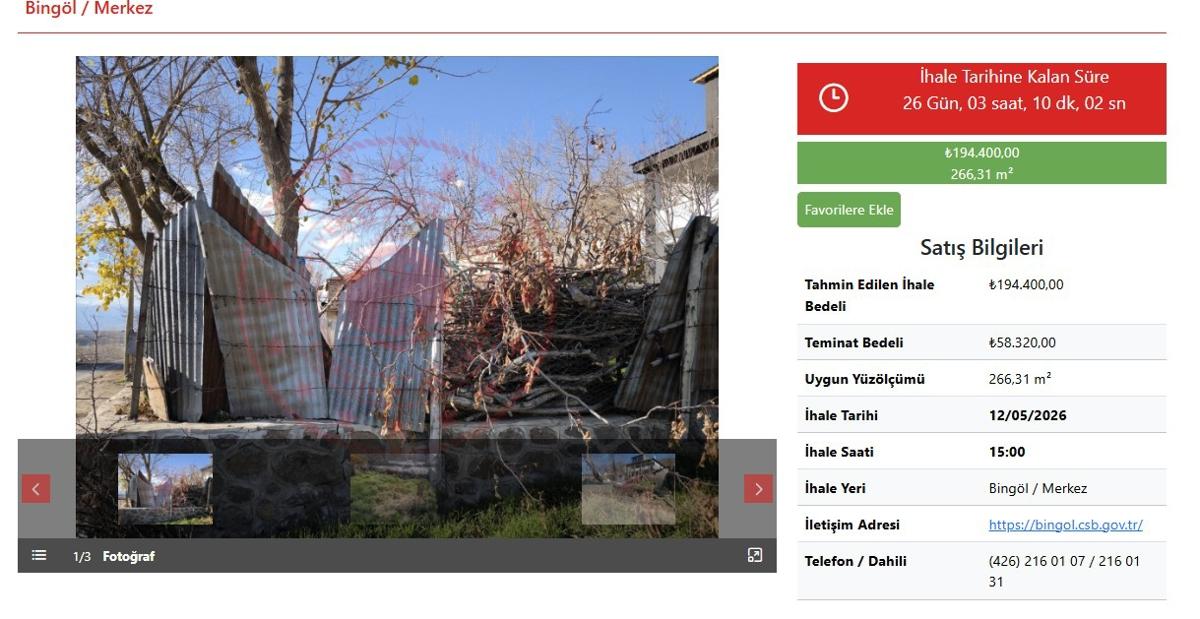Click the red remaining time countdown banner
This screenshot has height=619, width=1200.
pyautogui.click(x=981, y=99)
